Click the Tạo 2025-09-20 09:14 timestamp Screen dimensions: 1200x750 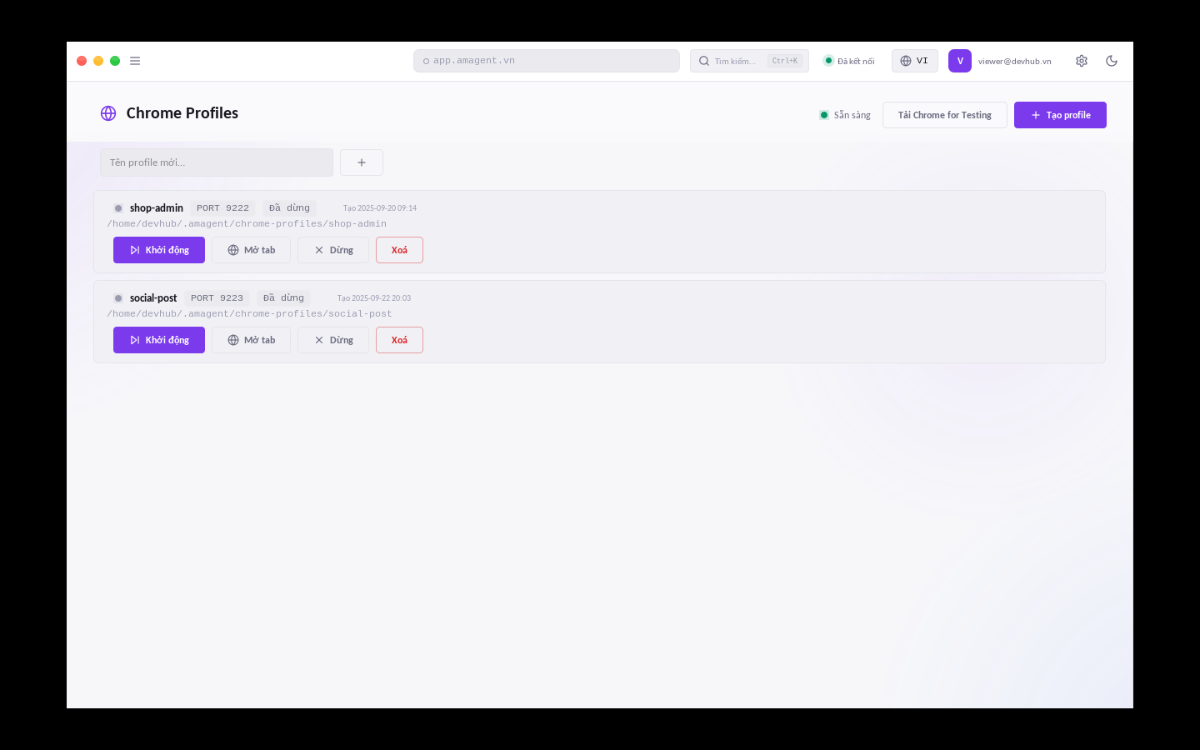pos(380,208)
